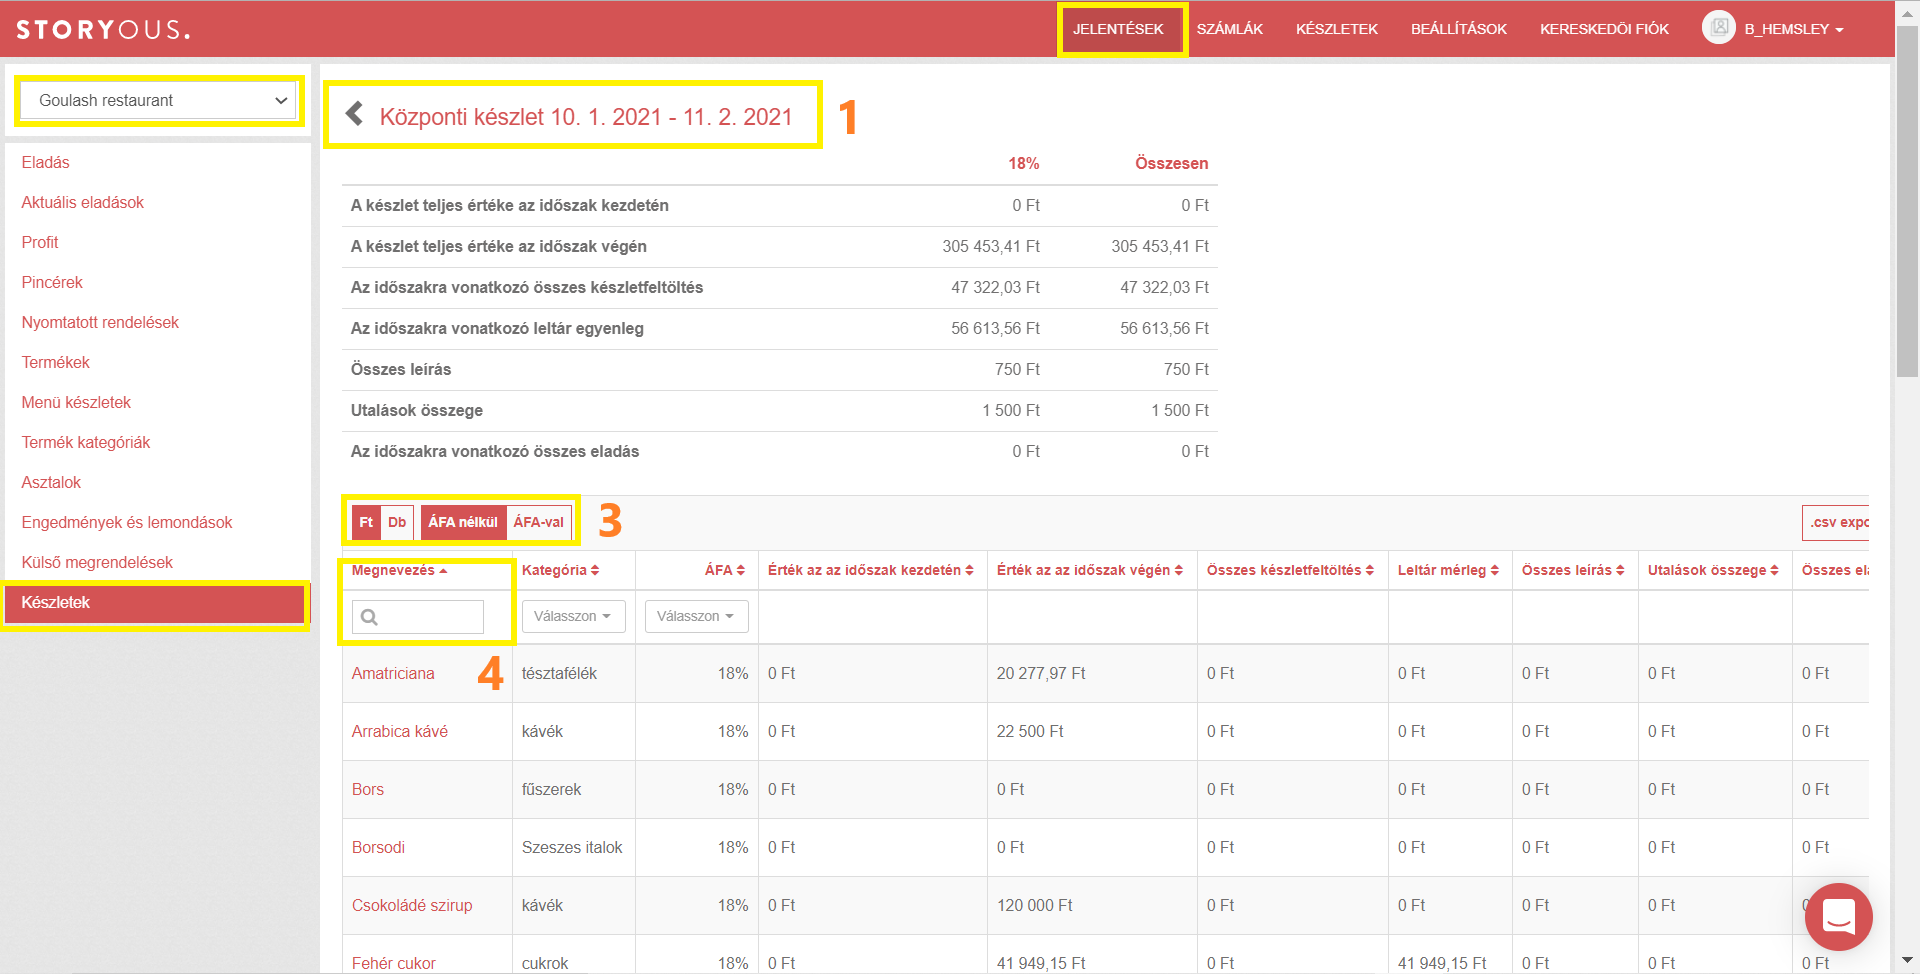1920x974 pixels.
Task: Select Készletek in the sidebar
Action: tap(155, 602)
